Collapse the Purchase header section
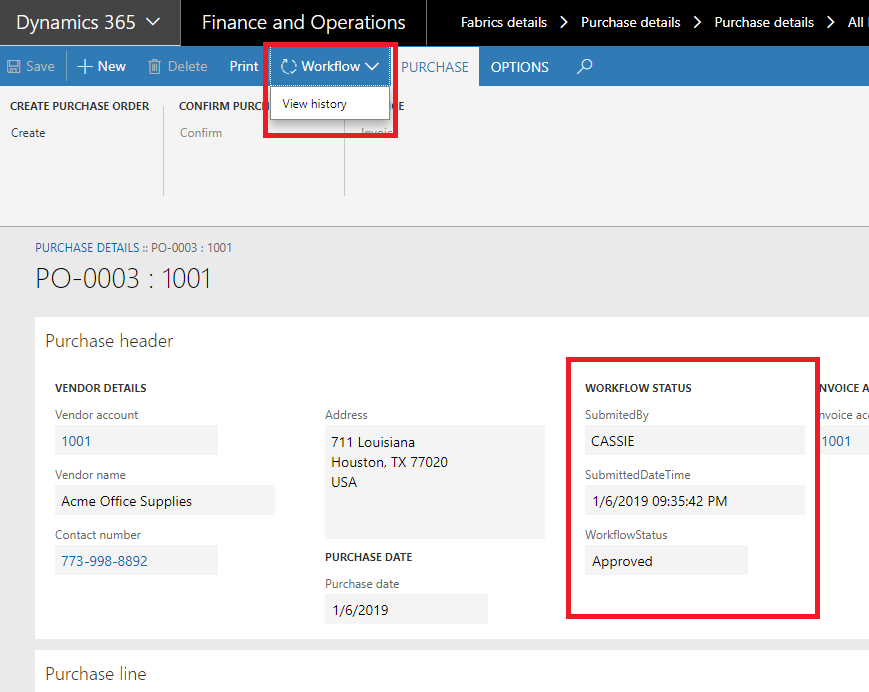The height and width of the screenshot is (692, 869). click(108, 340)
